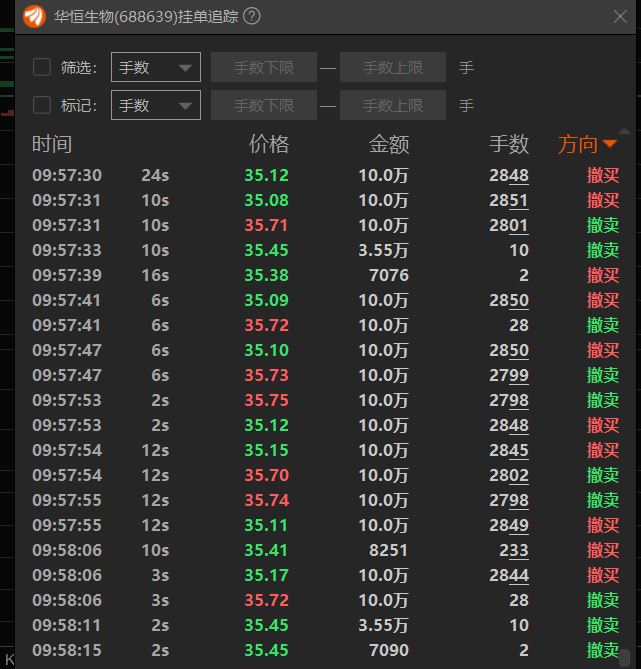The width and height of the screenshot is (641, 669).
Task: Open the 筛选 手数 dropdown
Action: pyautogui.click(x=156, y=67)
